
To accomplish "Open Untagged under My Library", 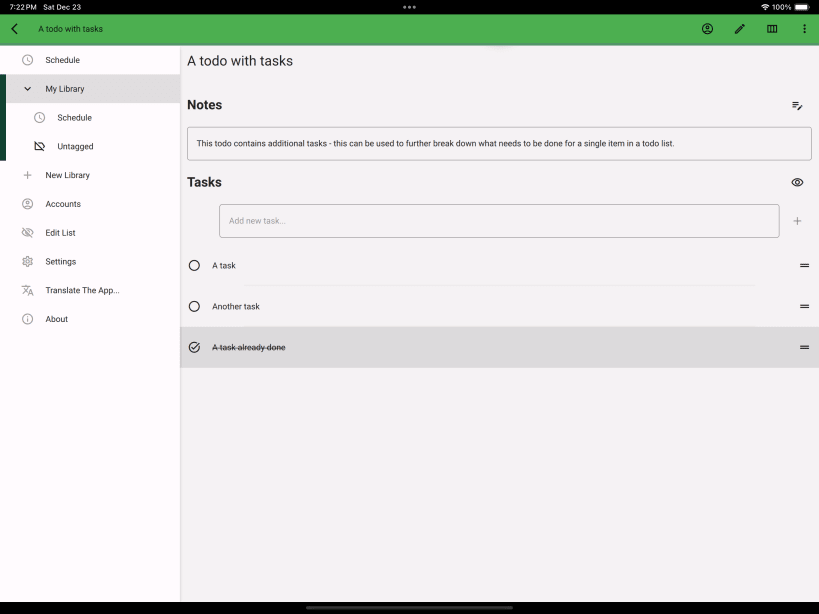I will click(x=93, y=146).
